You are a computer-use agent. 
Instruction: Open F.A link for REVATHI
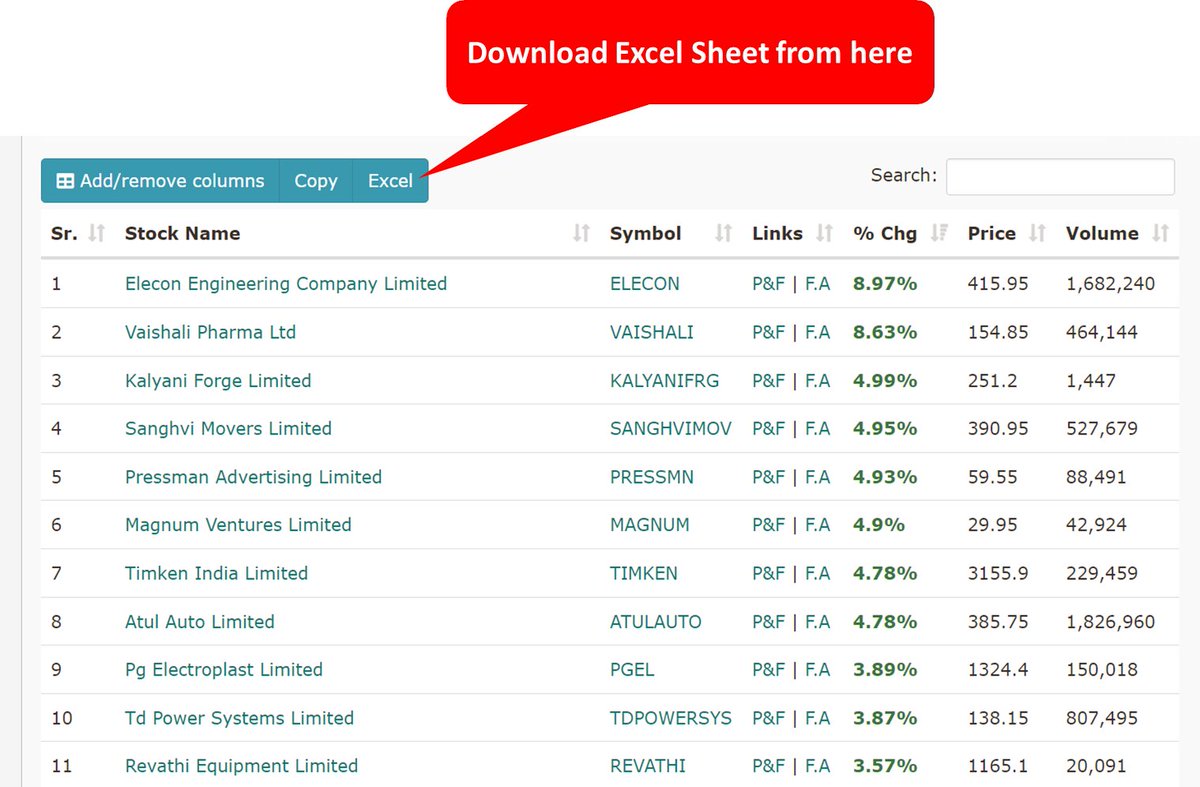[818, 766]
